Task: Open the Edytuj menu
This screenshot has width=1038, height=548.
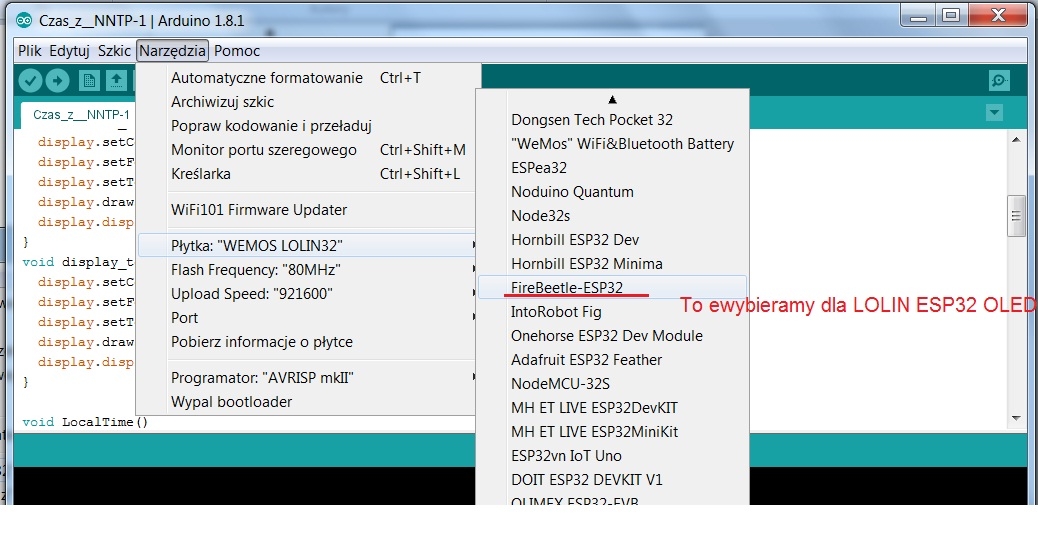Action: 70,51
